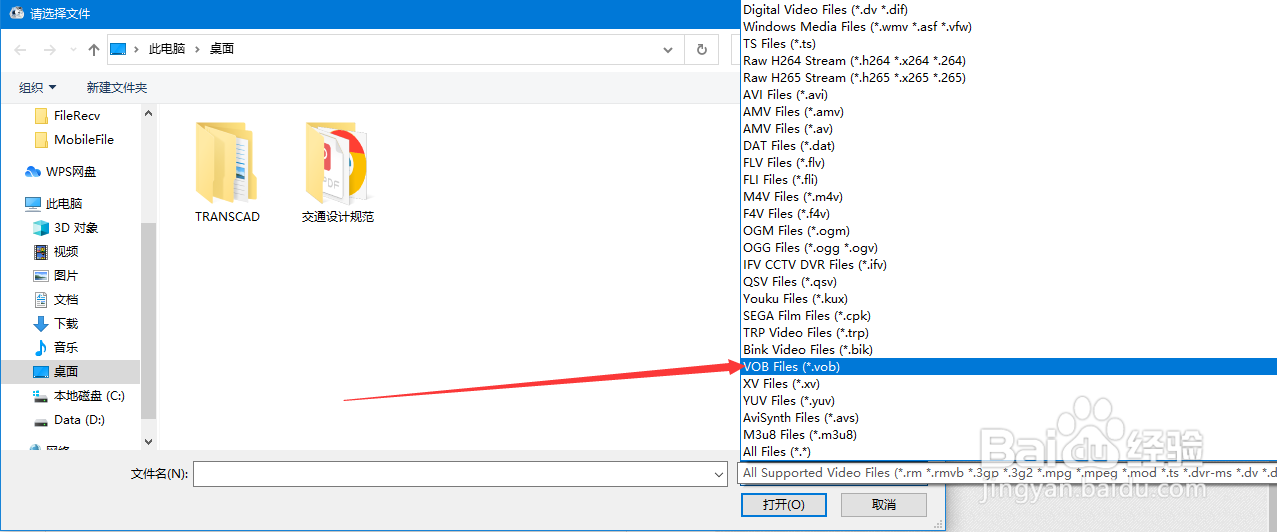Choose All Files (*.*) filter
Viewport: 1277px width, 532px height.
pyautogui.click(x=1009, y=451)
